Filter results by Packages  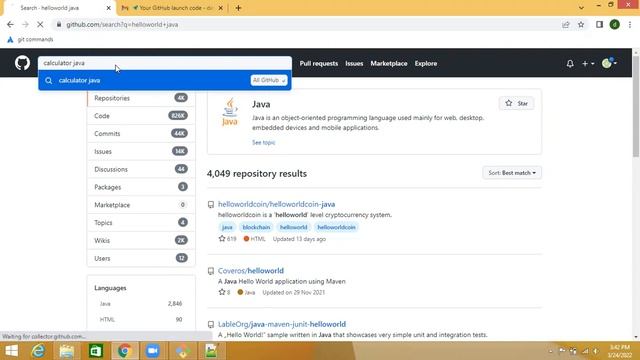141,187
